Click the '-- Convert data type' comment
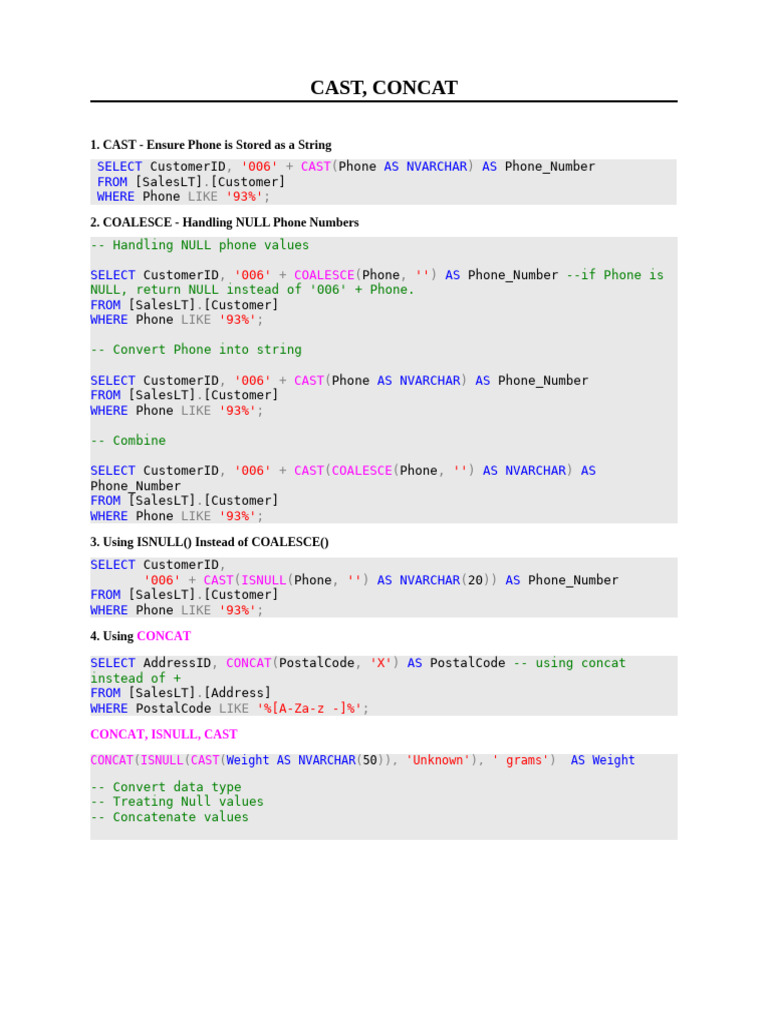Image resolution: width=768 pixels, height=1024 pixels. click(x=166, y=787)
